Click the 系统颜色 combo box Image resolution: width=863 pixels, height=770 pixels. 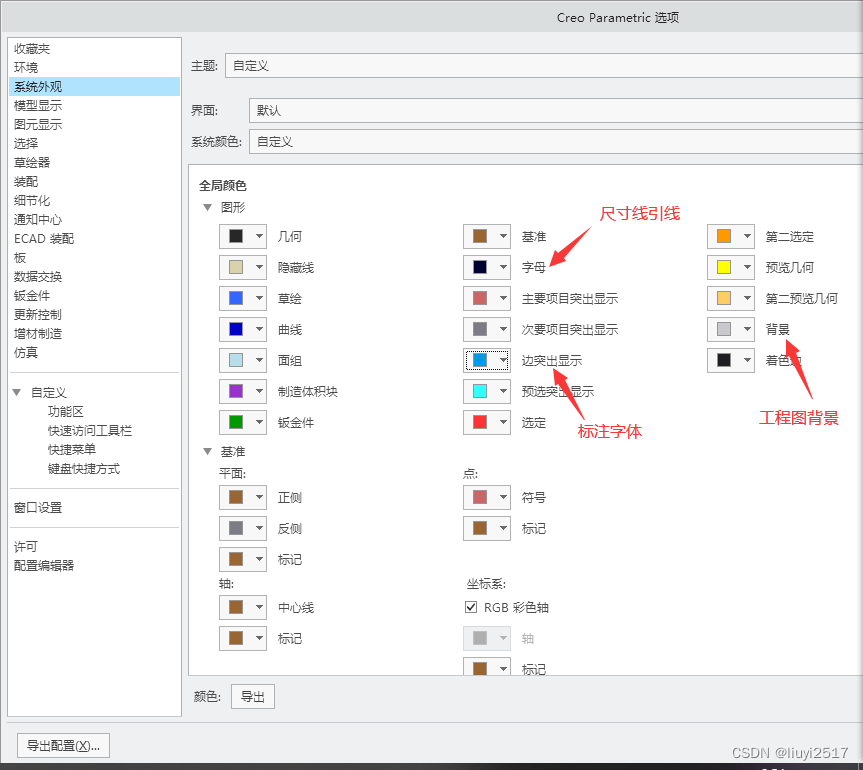click(556, 141)
